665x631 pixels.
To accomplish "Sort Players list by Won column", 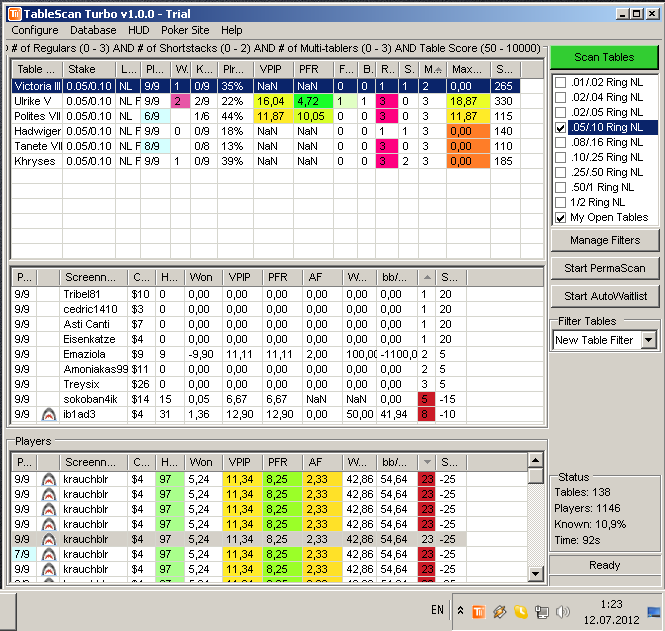I will (204, 462).
